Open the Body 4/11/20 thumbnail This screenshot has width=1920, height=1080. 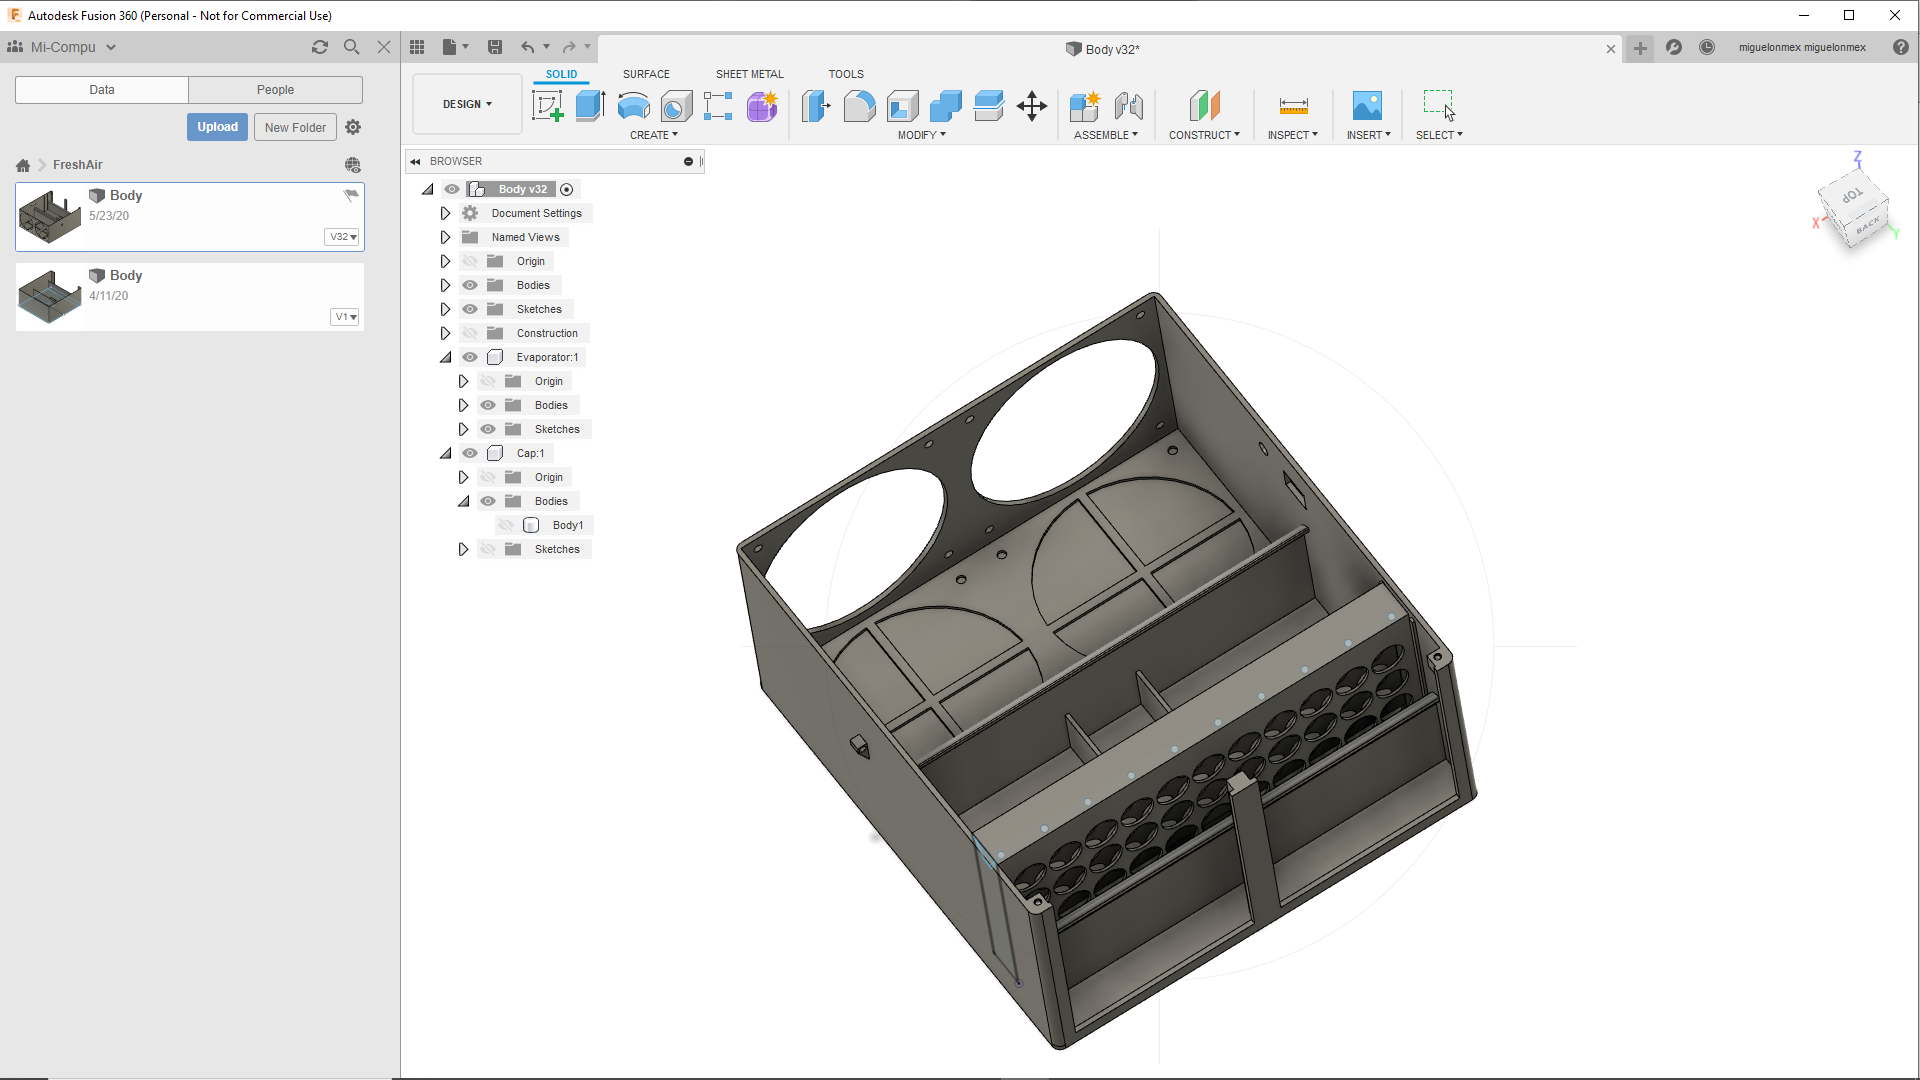pyautogui.click(x=49, y=296)
